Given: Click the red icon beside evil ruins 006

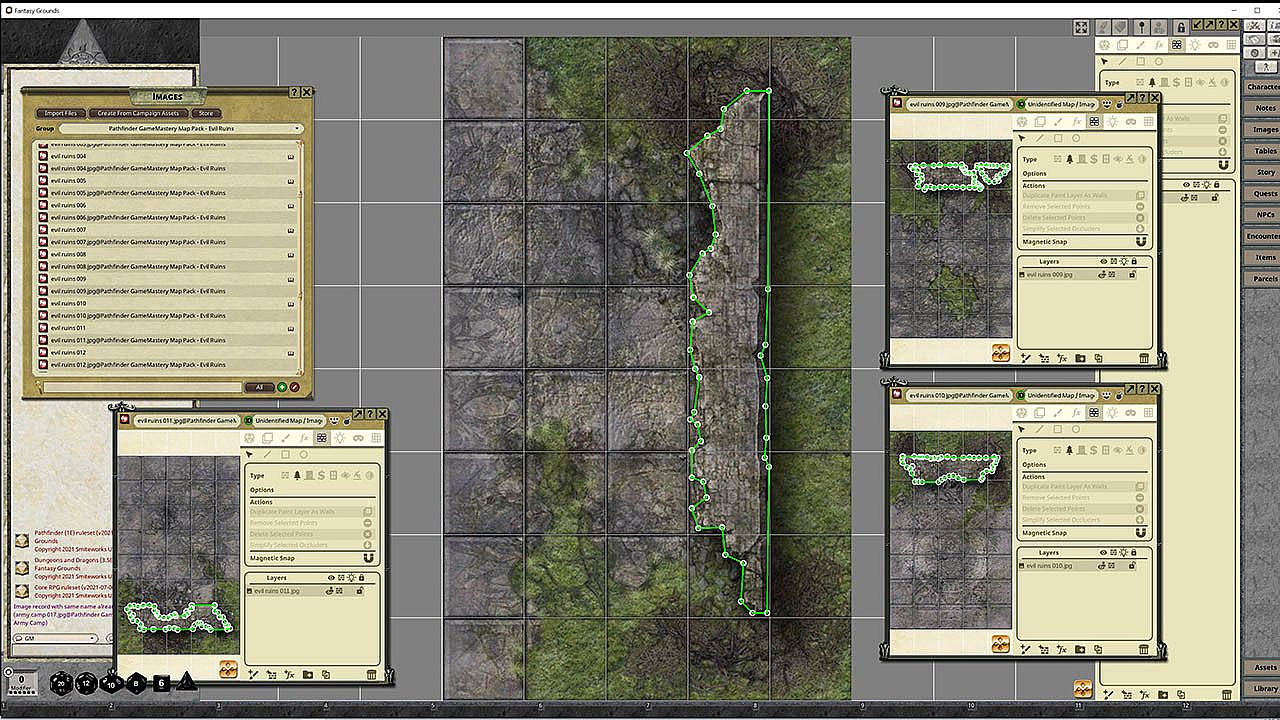Looking at the screenshot, I should [x=43, y=205].
